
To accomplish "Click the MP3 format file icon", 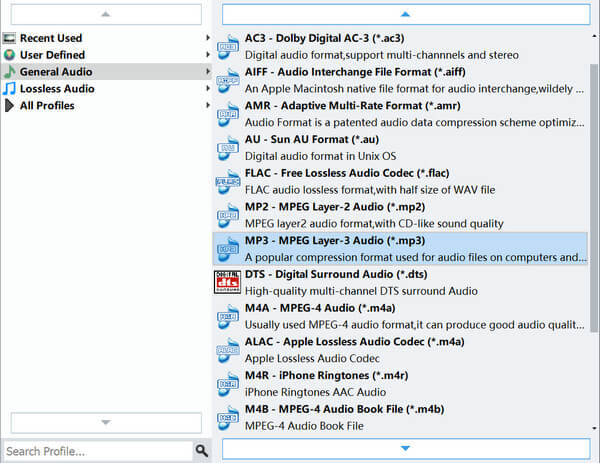I will (228, 249).
